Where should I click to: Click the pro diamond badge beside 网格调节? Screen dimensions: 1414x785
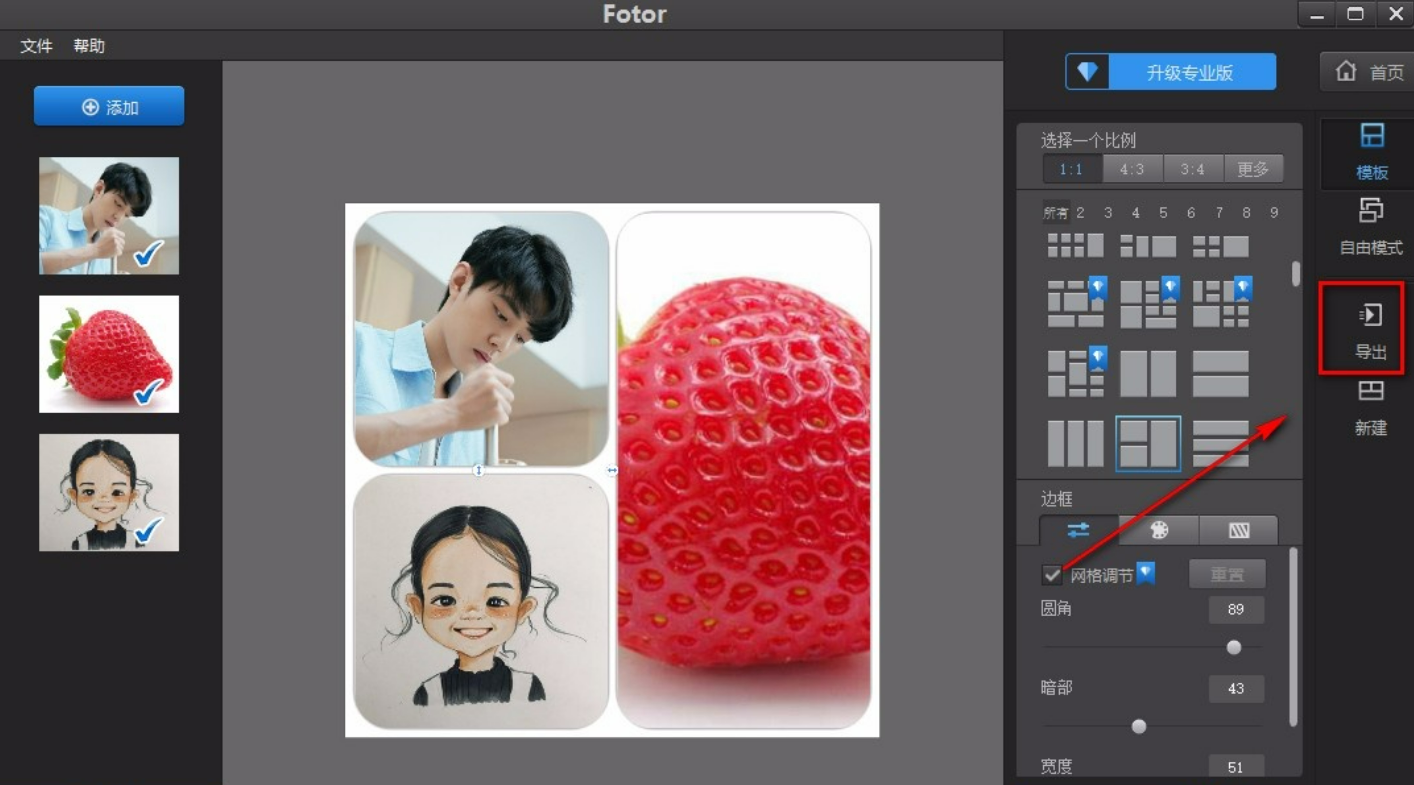[x=1146, y=573]
